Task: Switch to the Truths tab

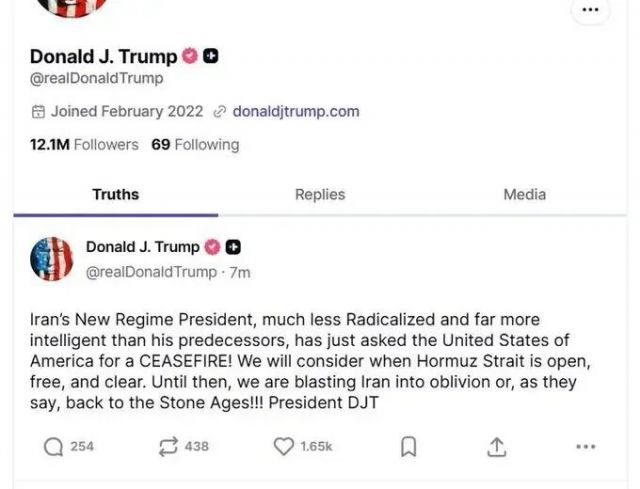Action: pos(116,195)
